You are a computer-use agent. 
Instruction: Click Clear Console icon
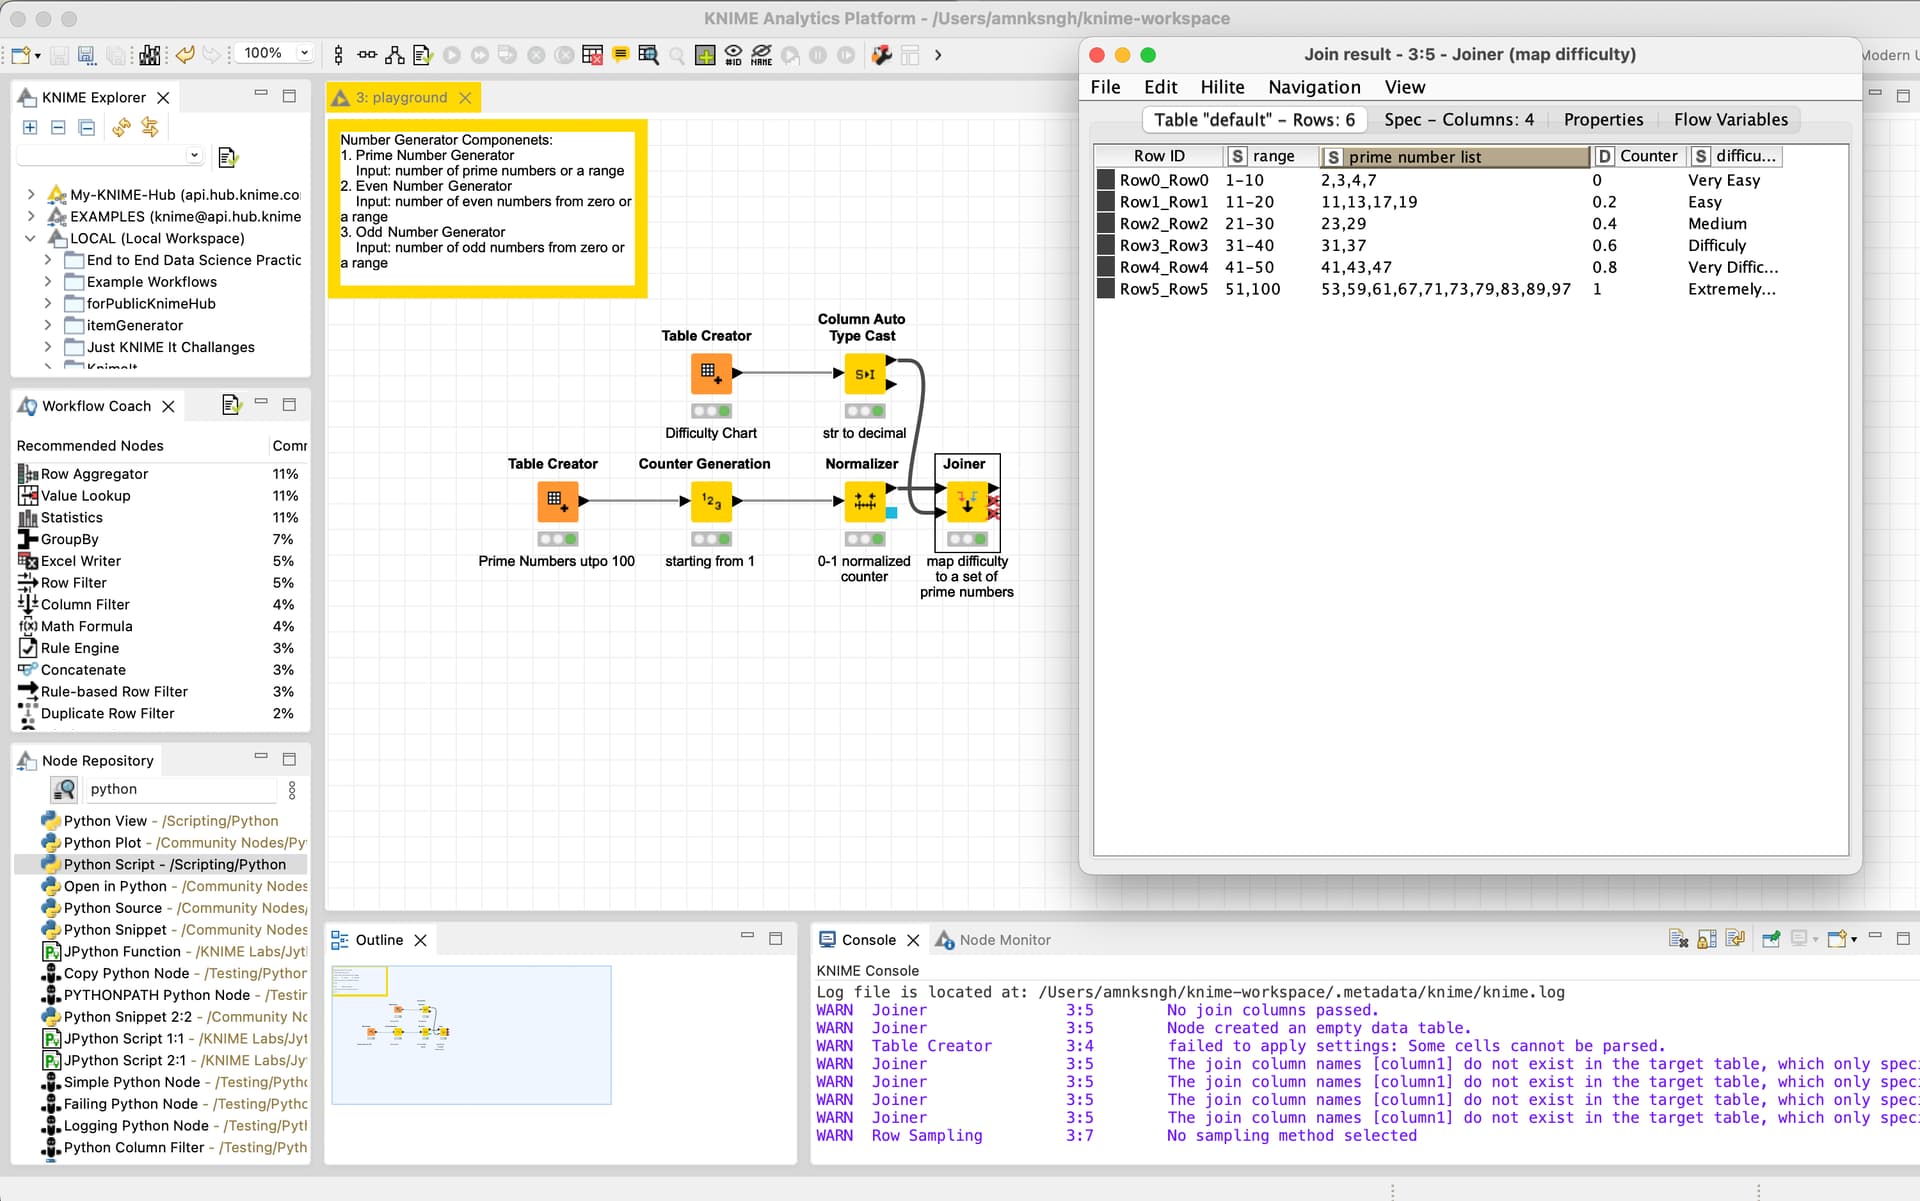[x=1678, y=939]
